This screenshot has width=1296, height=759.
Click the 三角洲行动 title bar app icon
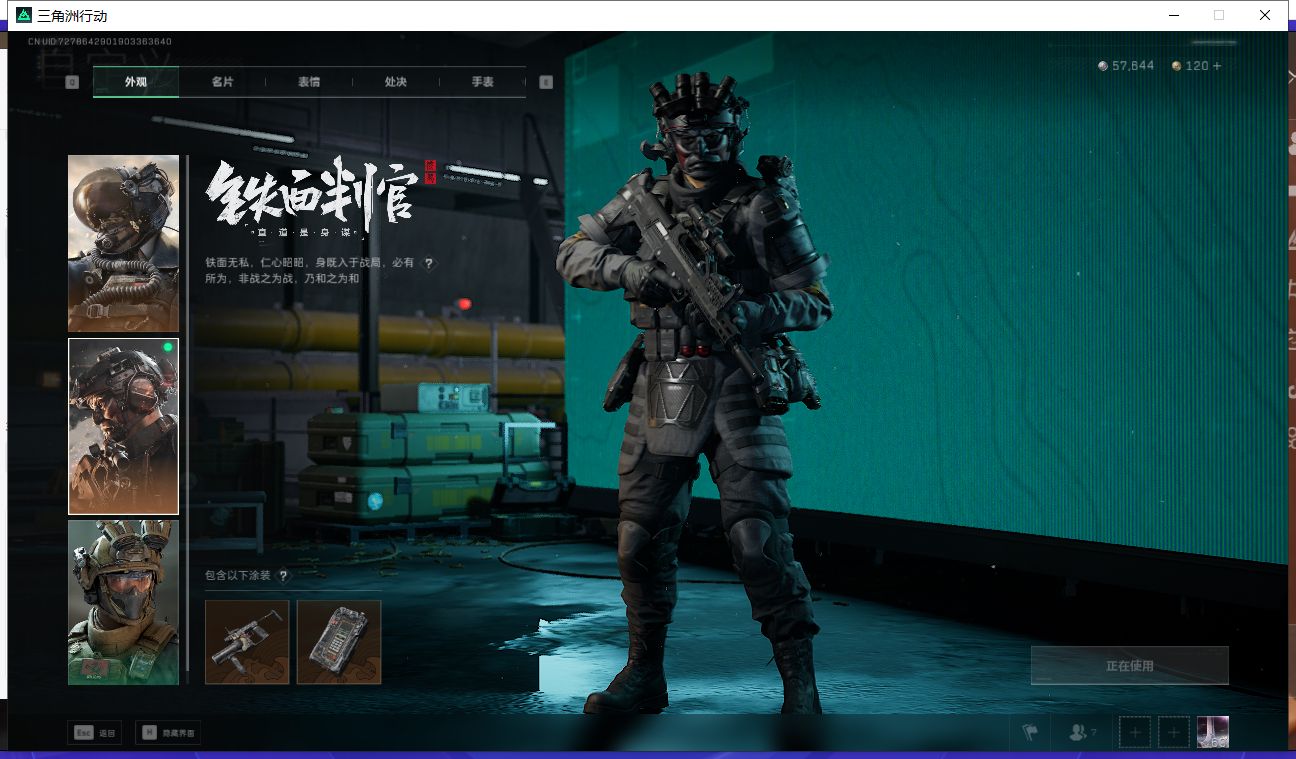[x=24, y=15]
